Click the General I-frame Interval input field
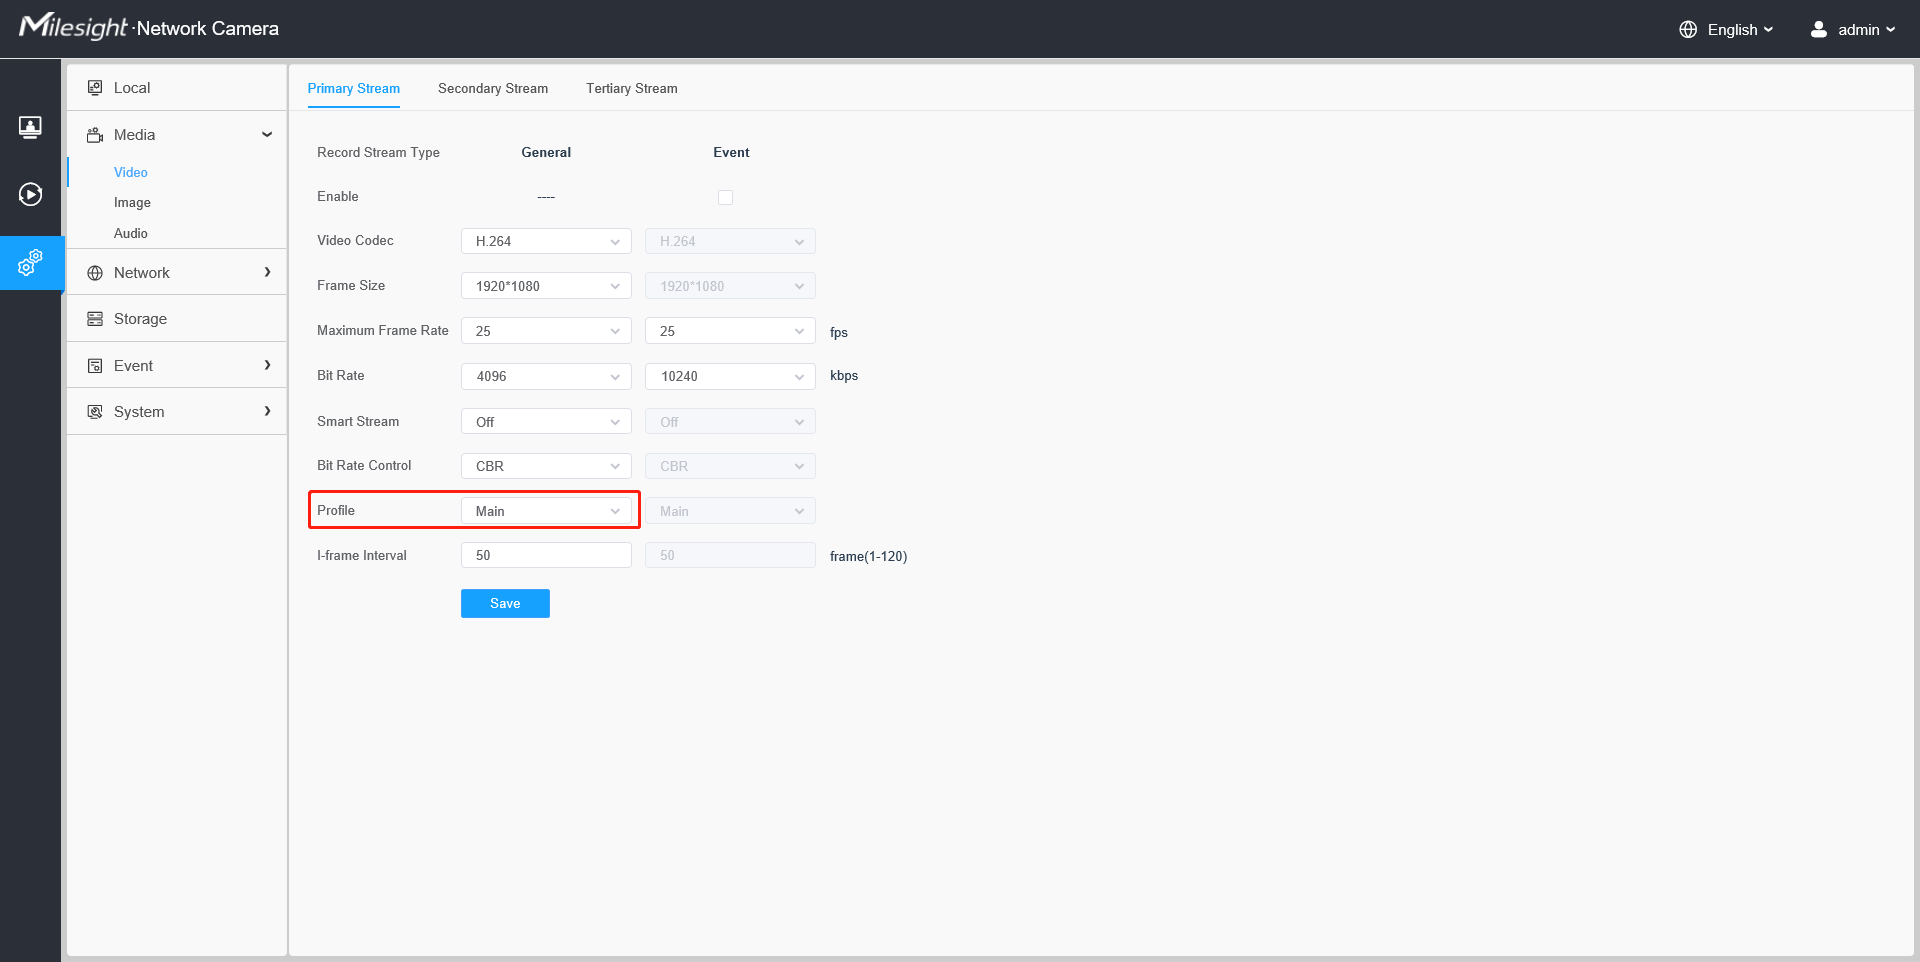Viewport: 1920px width, 962px height. (x=546, y=555)
